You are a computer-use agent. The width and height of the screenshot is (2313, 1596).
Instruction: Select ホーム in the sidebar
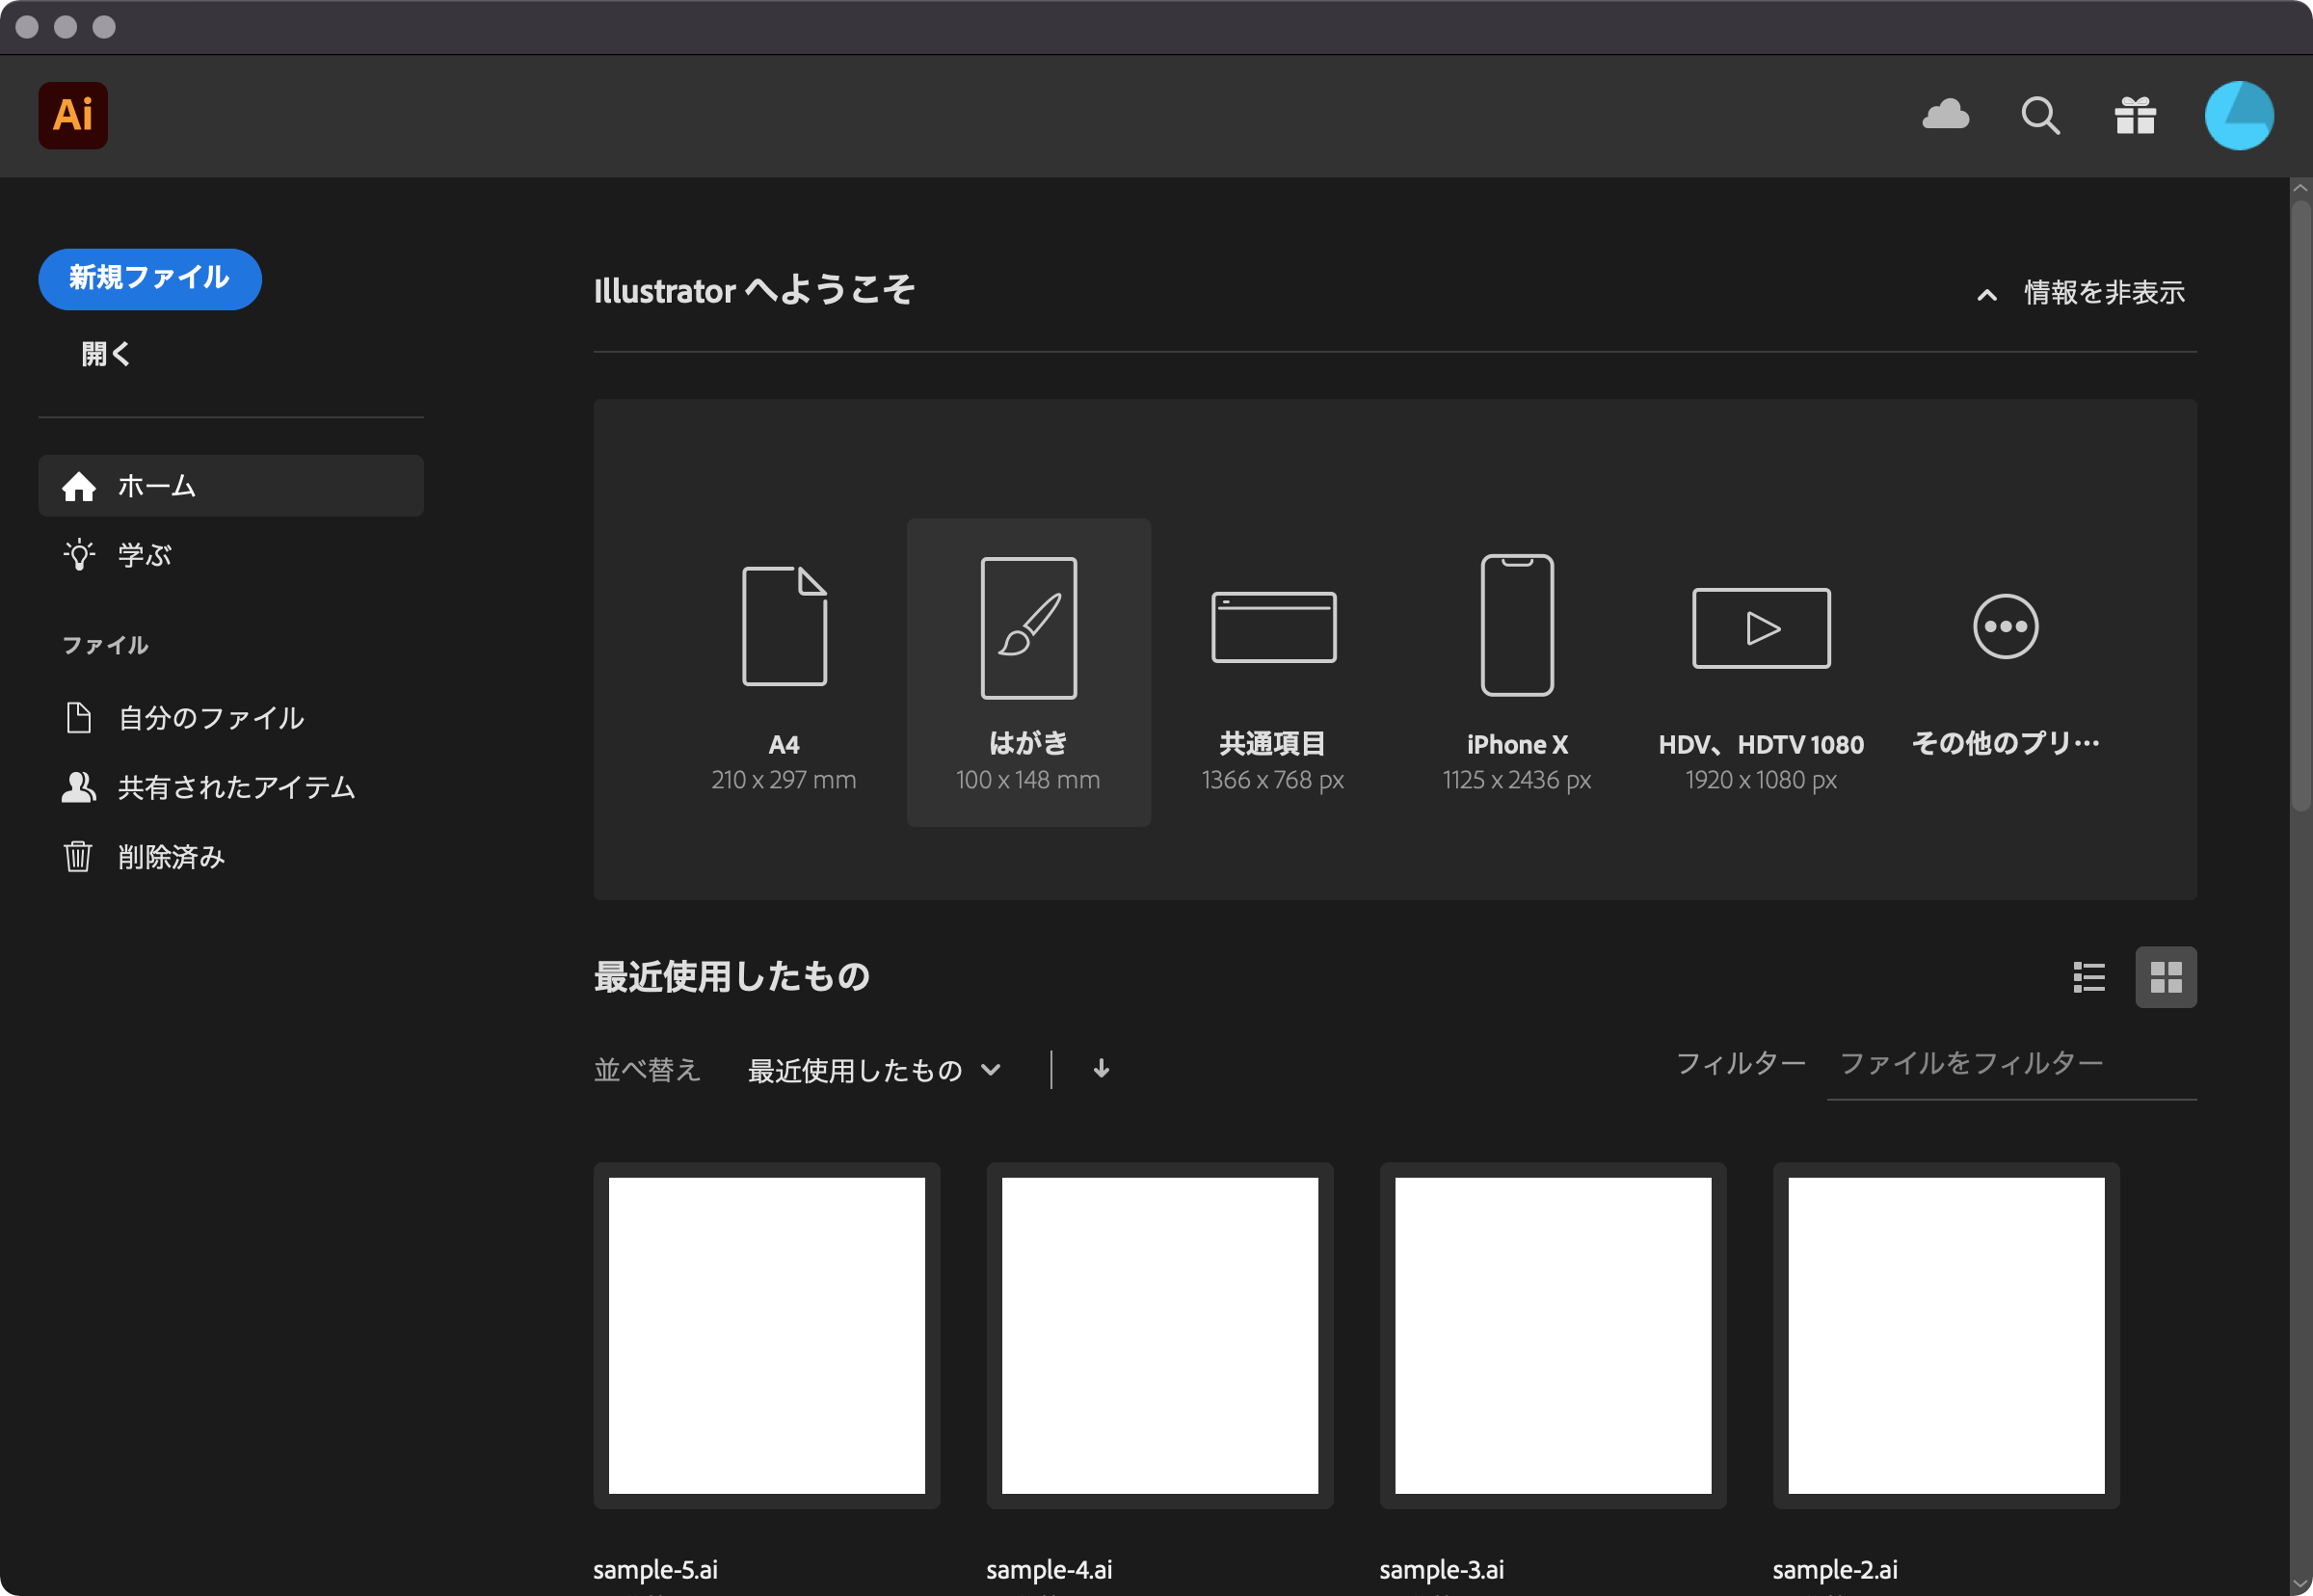click(x=231, y=485)
